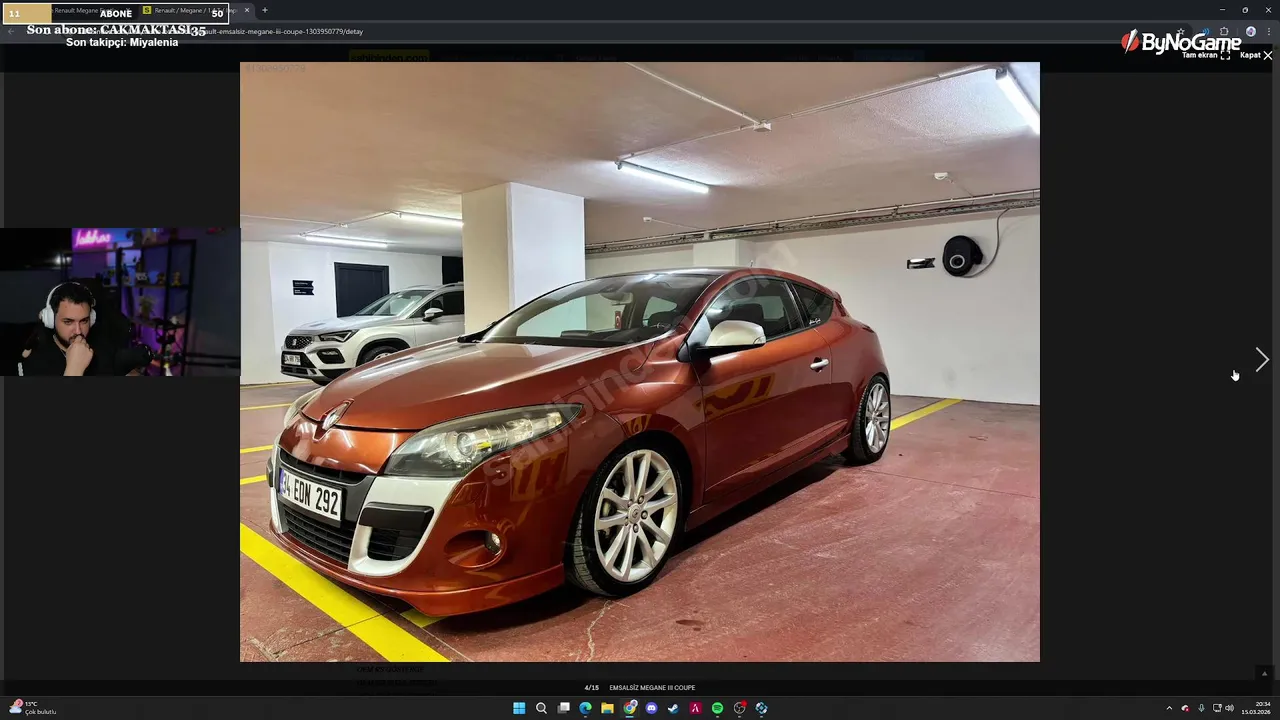Open microphone tray icon
The height and width of the screenshot is (720, 1280).
(1201, 708)
